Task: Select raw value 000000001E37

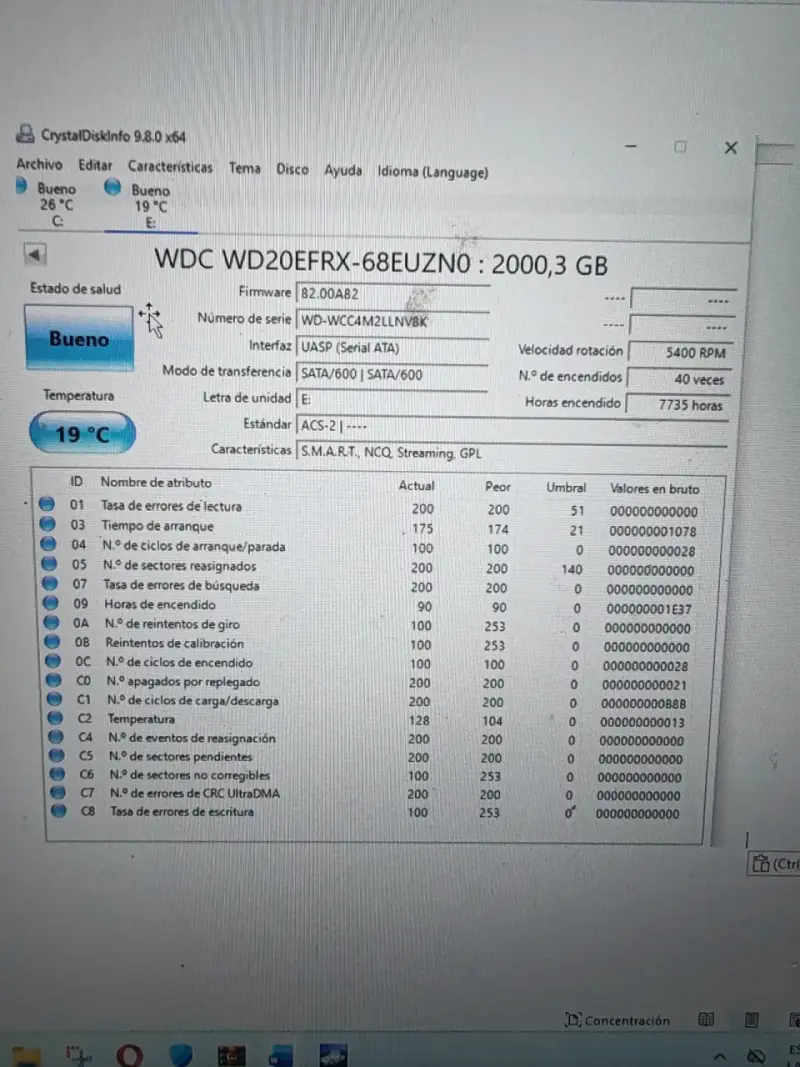Action: pos(648,610)
